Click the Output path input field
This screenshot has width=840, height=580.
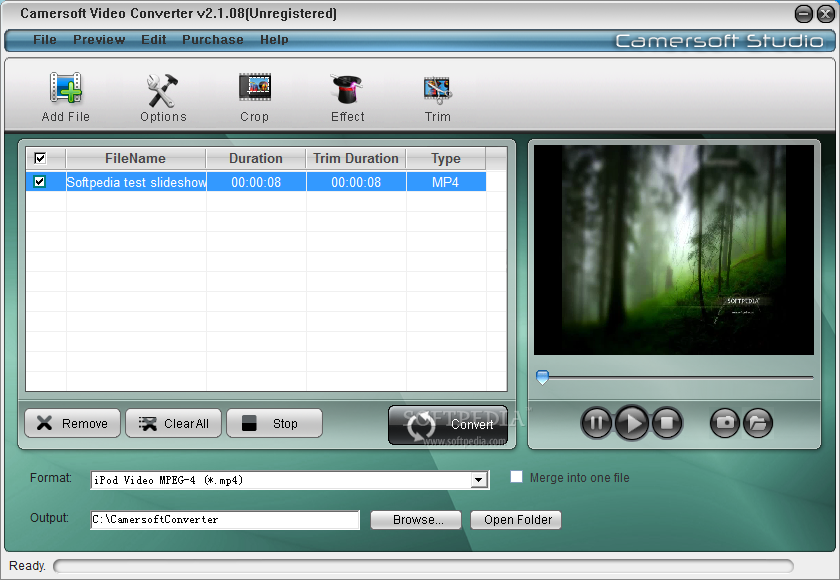pyautogui.click(x=225, y=519)
